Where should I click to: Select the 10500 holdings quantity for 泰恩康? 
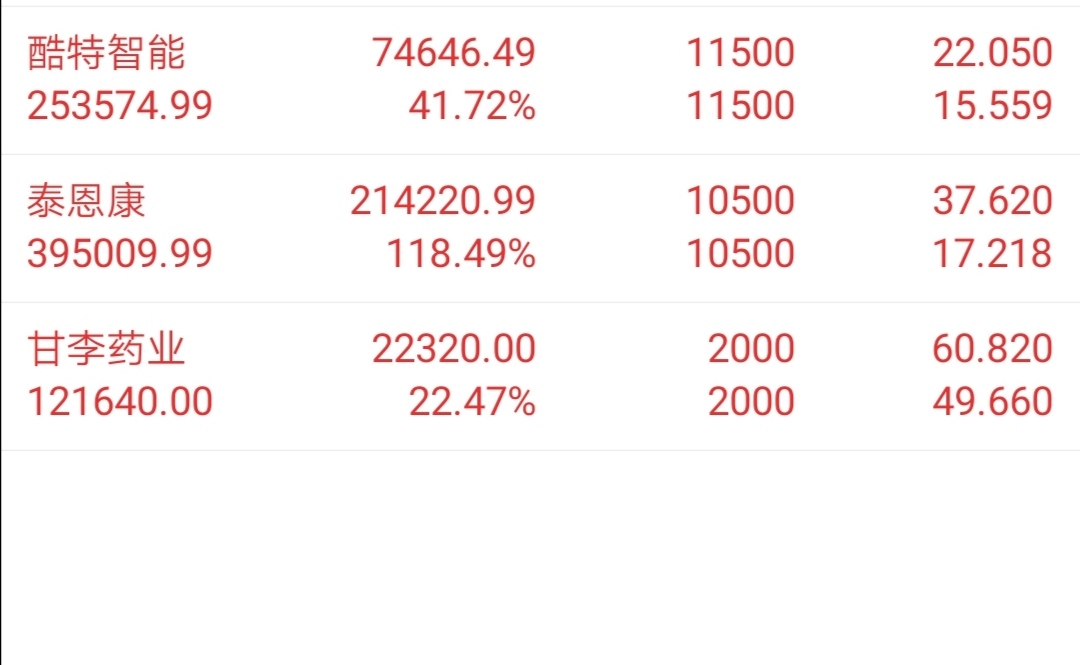(x=741, y=201)
